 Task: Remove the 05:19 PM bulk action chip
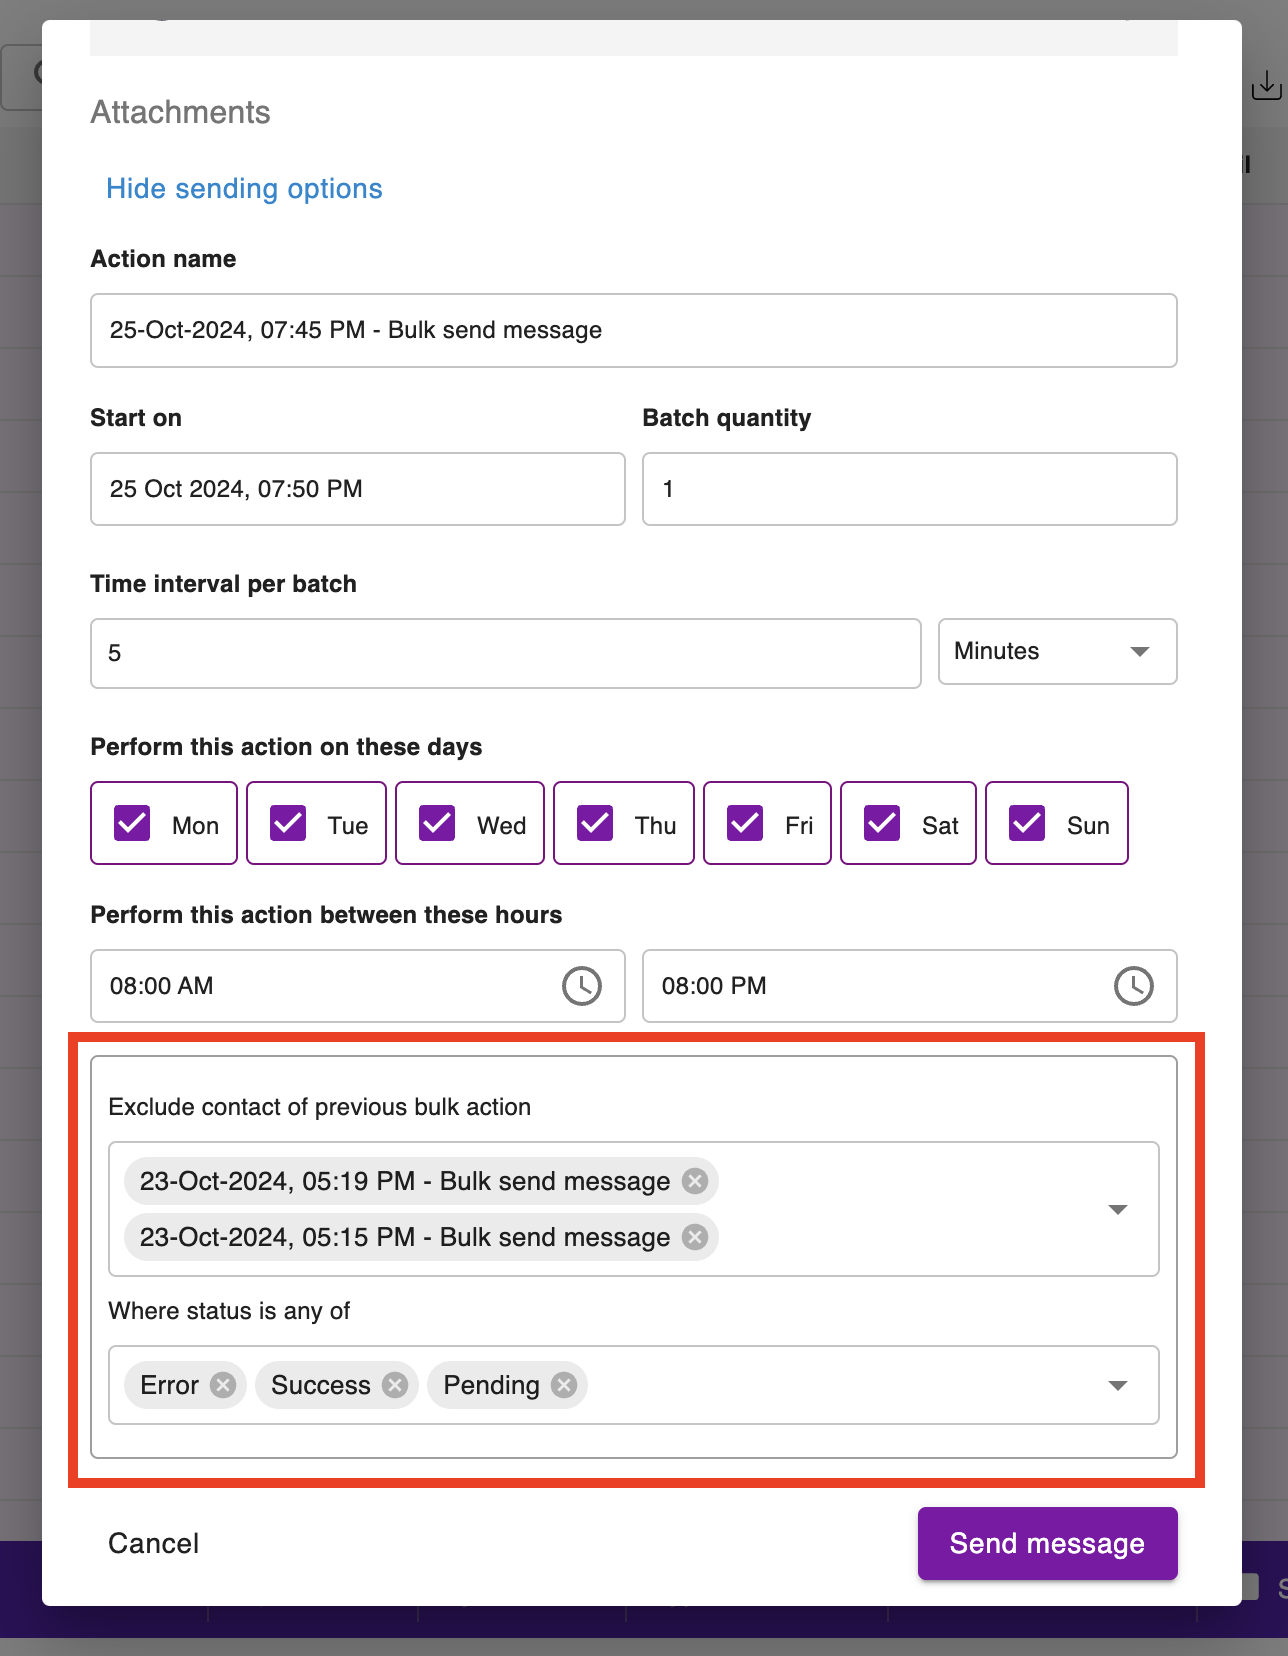pos(695,1181)
